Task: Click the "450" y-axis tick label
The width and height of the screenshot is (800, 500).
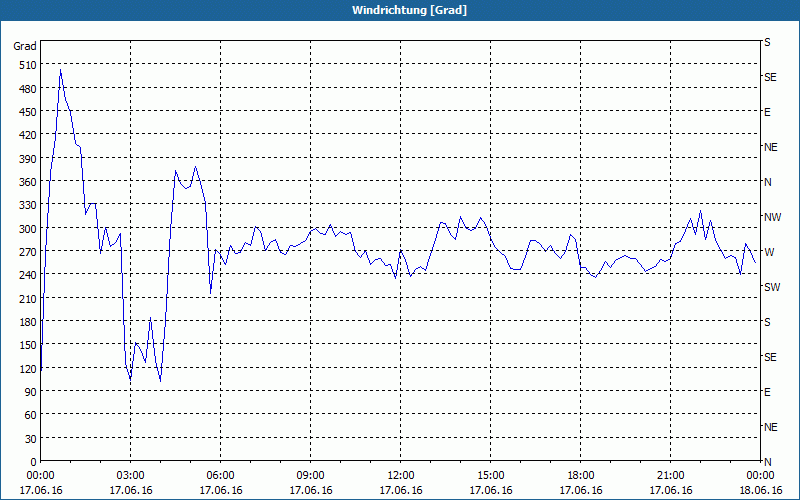Action: coord(28,112)
